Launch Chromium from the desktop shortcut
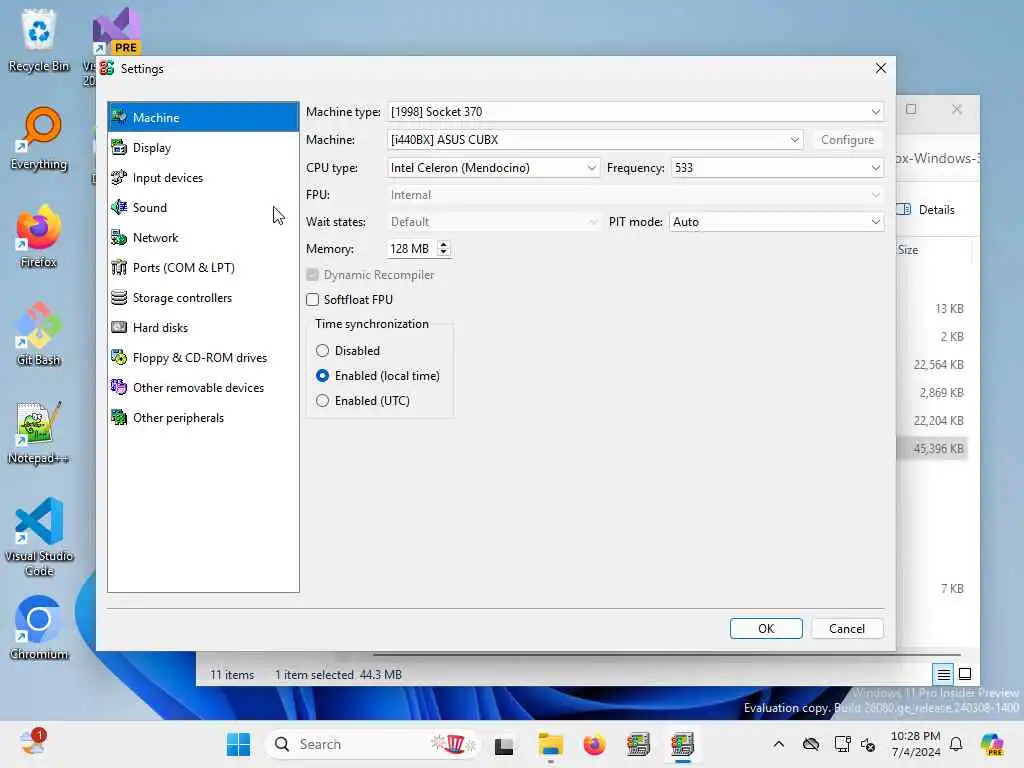The height and width of the screenshot is (768, 1024). pyautogui.click(x=39, y=628)
